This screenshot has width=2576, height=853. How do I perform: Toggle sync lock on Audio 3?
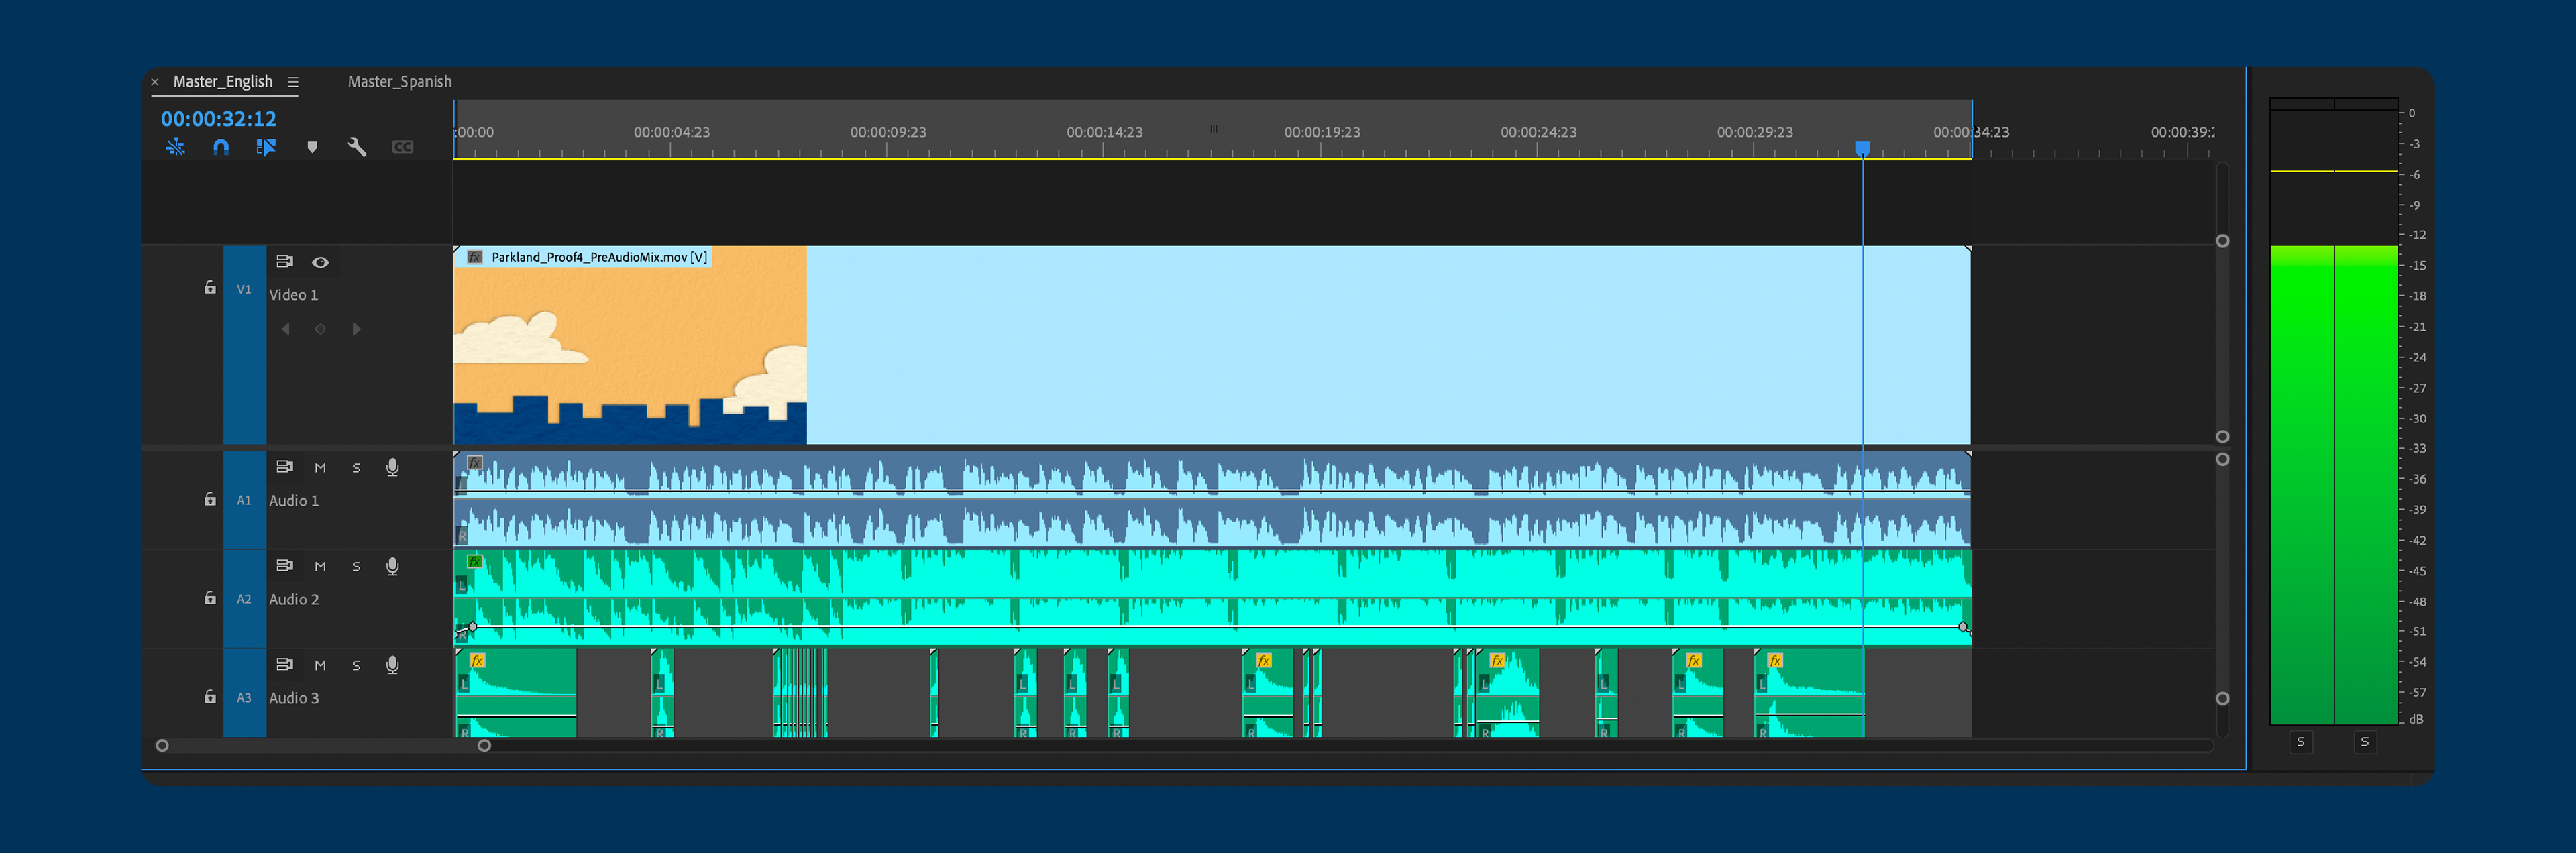pos(285,665)
